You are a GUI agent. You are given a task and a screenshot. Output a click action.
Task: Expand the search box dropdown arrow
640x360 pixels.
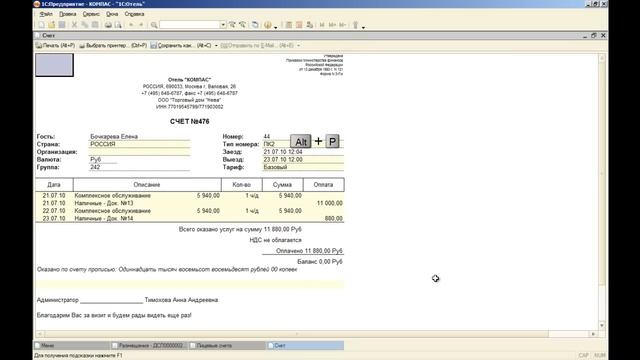[x=223, y=25]
